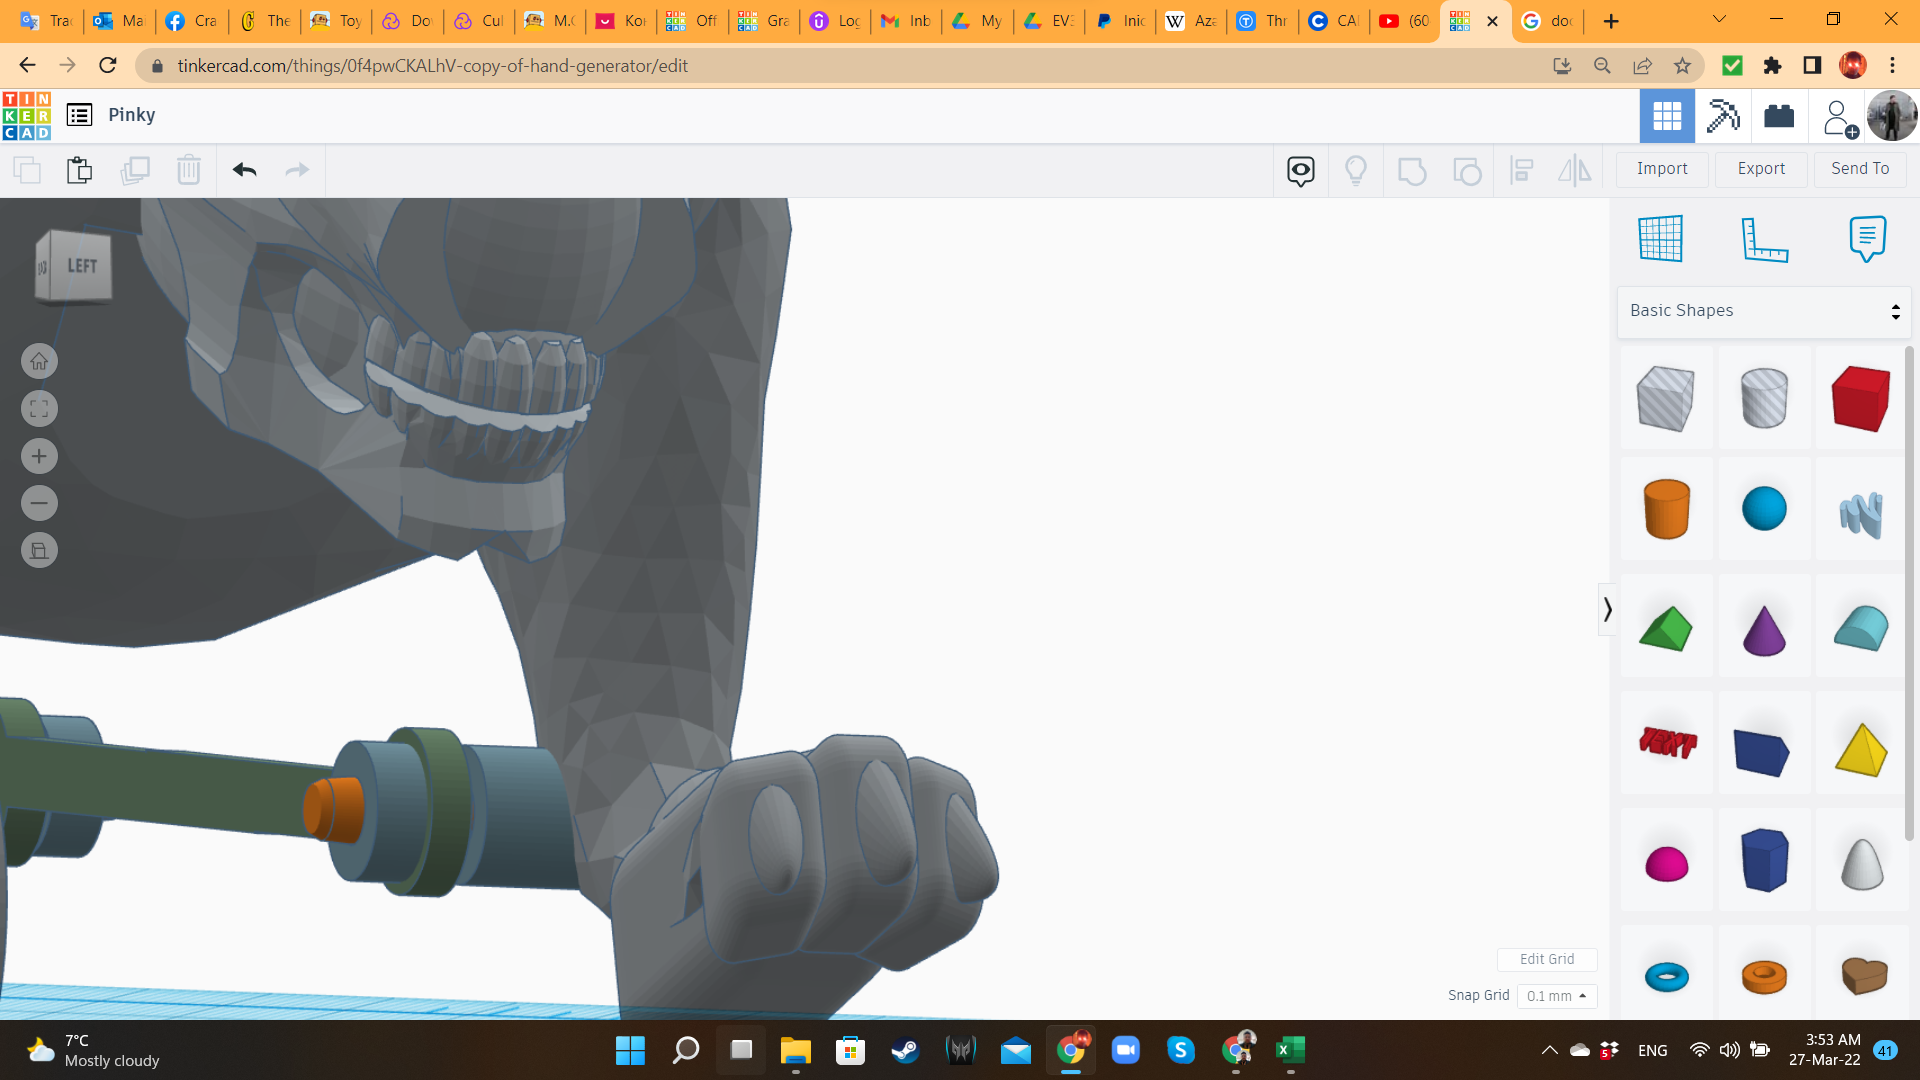The image size is (1920, 1080).
Task: Open the Basic Shapes dropdown
Action: tap(1764, 311)
